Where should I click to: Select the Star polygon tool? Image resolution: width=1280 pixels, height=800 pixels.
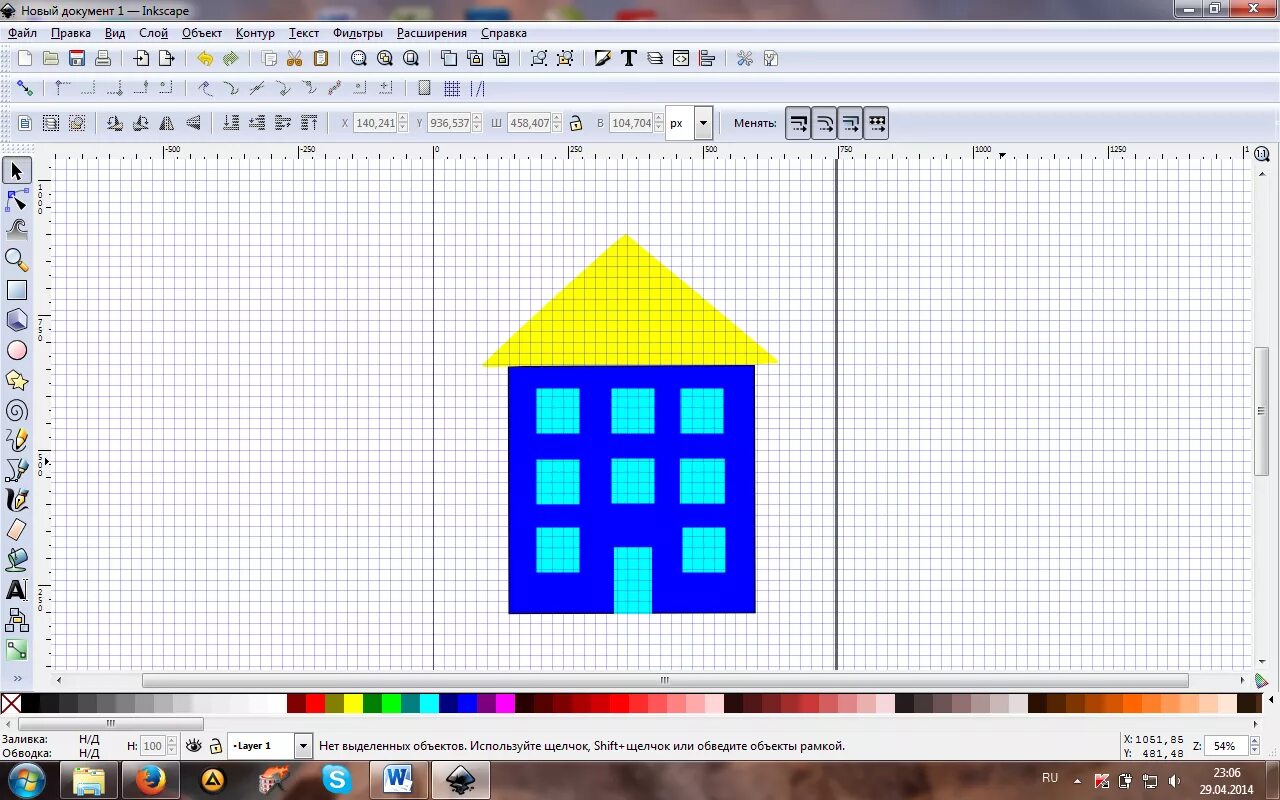tap(17, 380)
